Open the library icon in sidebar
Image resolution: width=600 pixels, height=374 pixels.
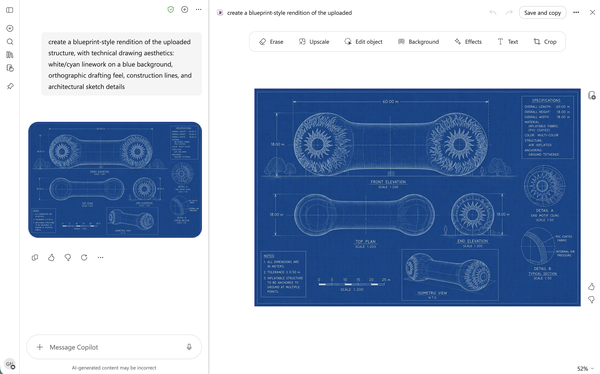coord(10,55)
